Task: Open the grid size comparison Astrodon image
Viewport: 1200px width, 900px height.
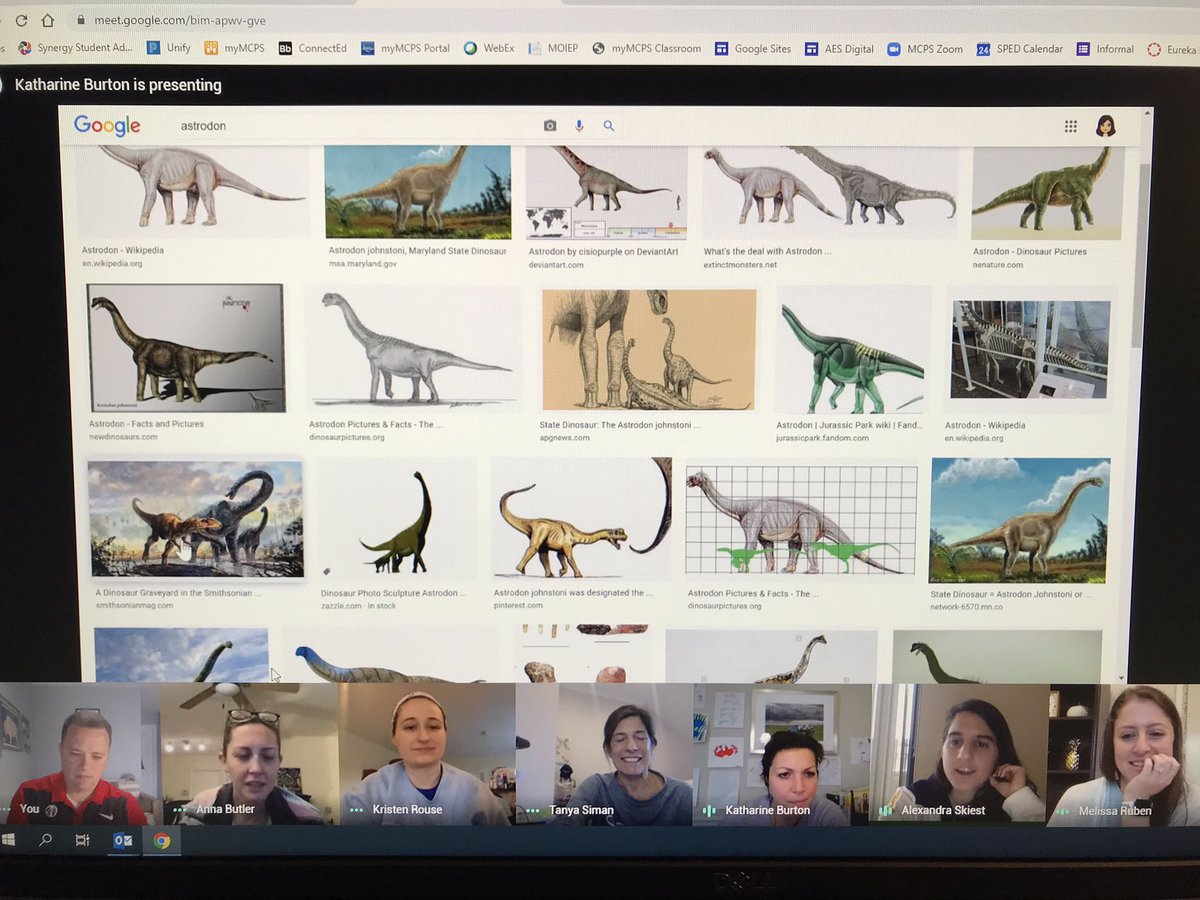Action: (x=802, y=520)
